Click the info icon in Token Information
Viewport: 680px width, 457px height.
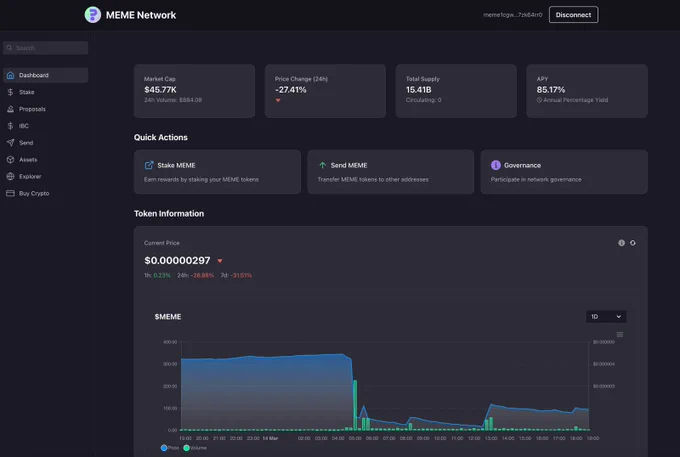coord(621,243)
